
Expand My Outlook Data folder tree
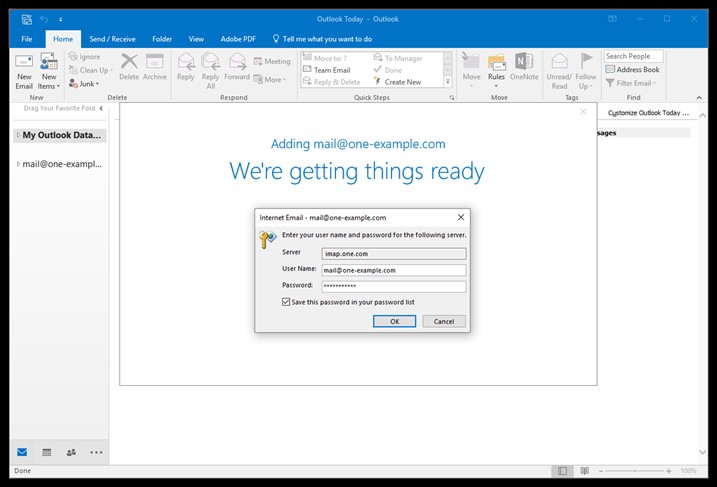[18, 135]
